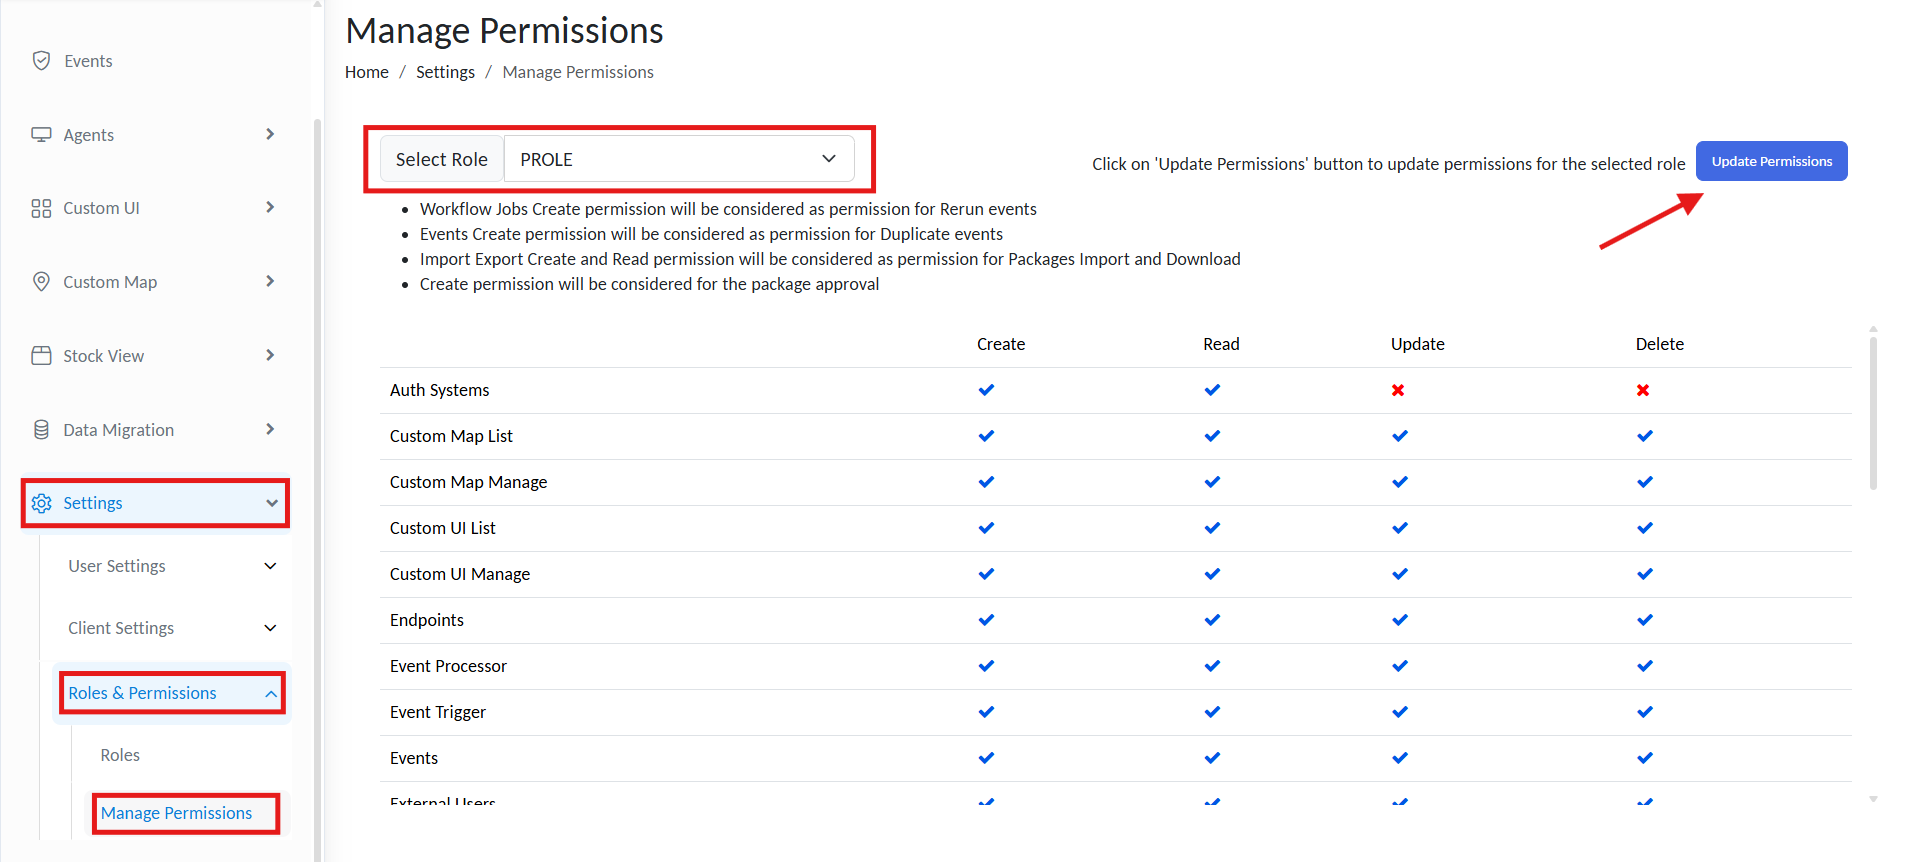Click the Data Migration database icon
Viewport: 1917px width, 862px height.
coord(41,430)
